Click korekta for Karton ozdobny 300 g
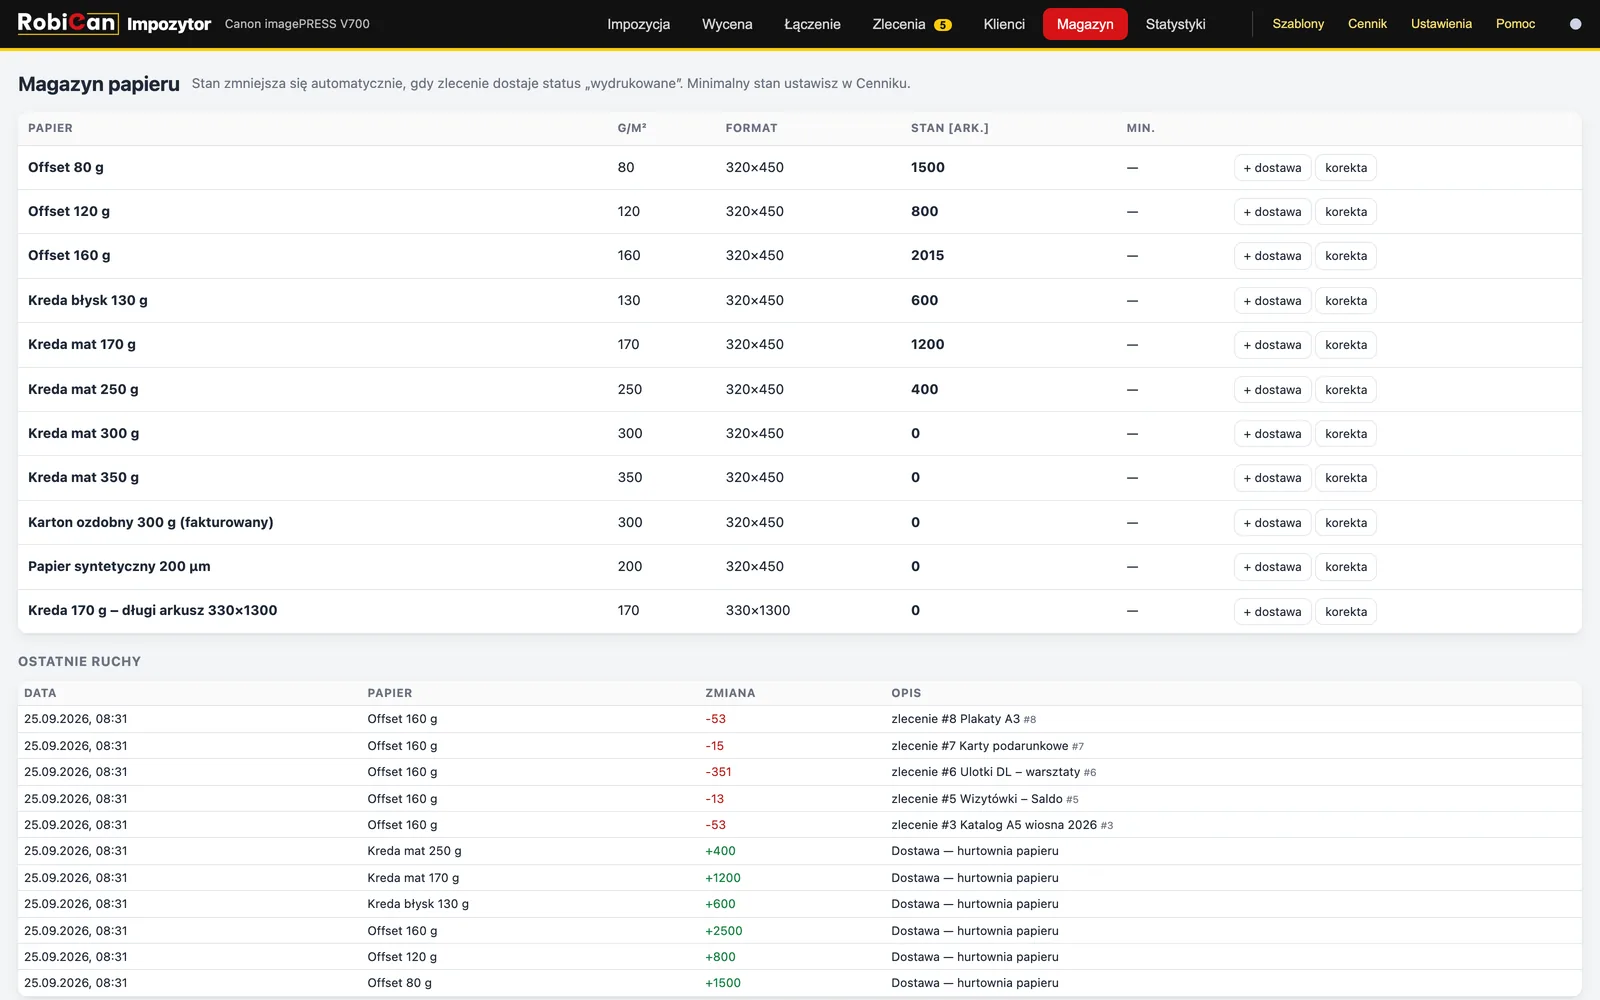The height and width of the screenshot is (1000, 1600). pos(1345,523)
